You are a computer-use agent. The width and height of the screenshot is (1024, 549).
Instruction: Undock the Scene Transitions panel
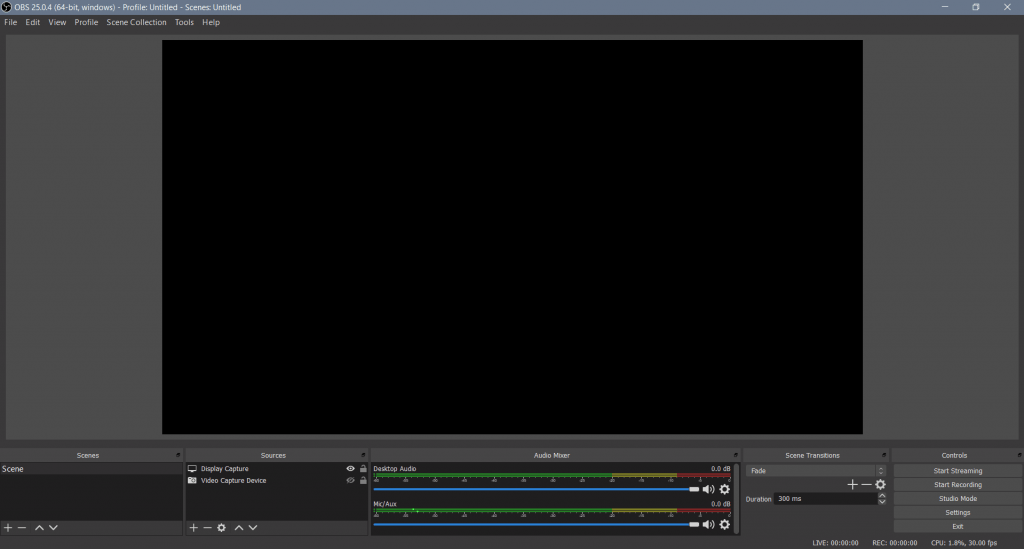pos(884,455)
